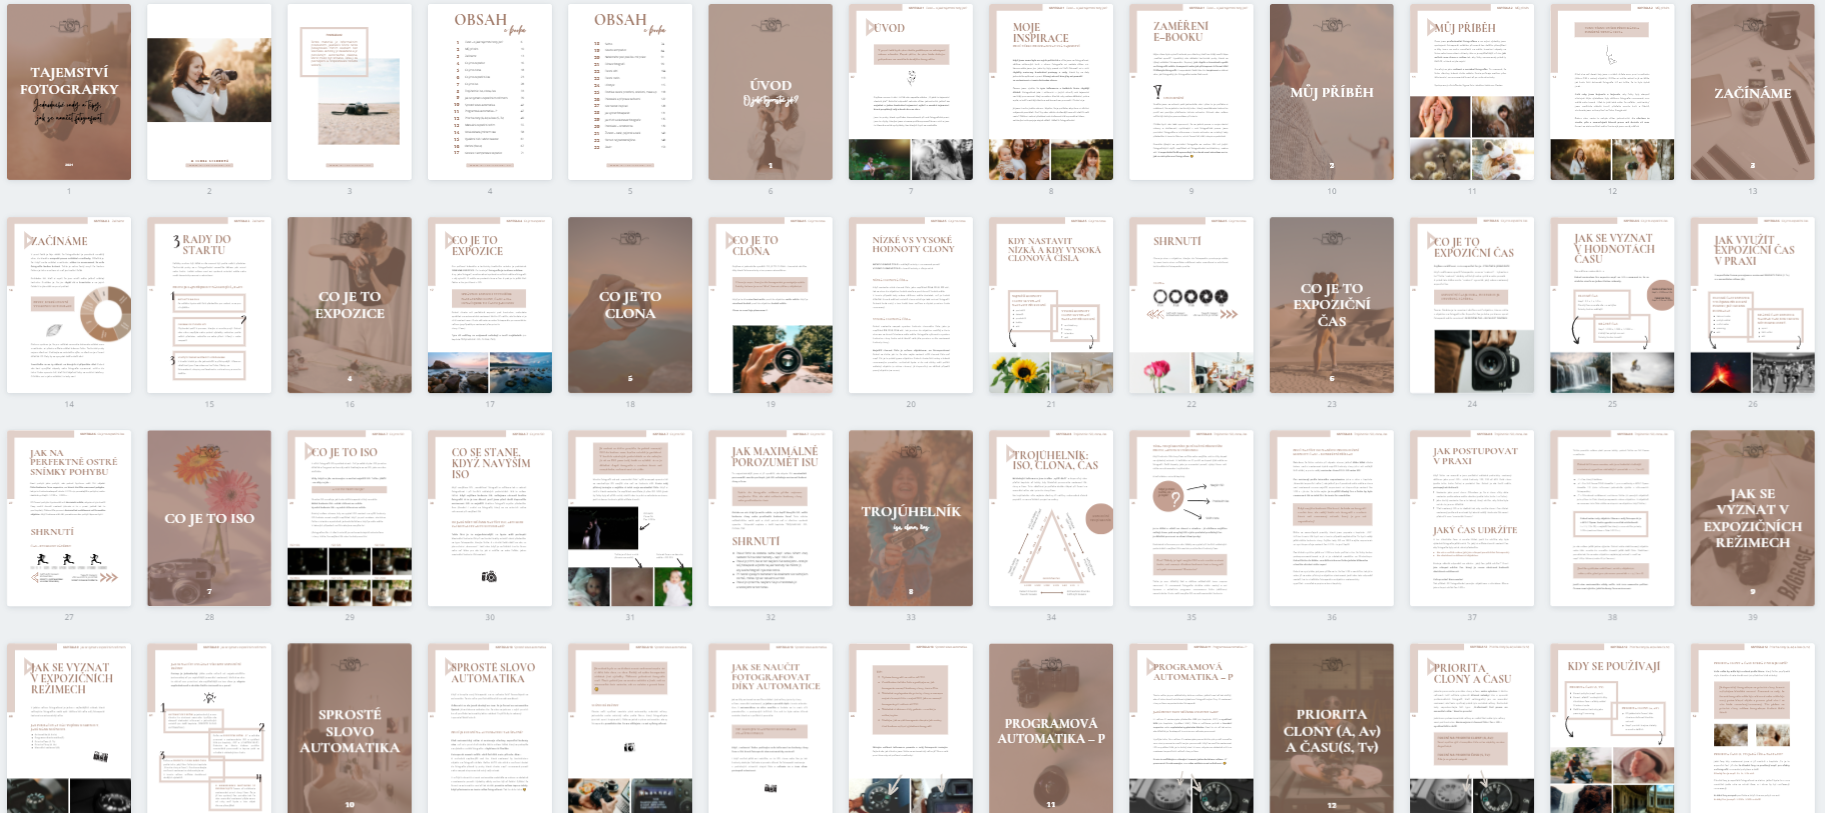Select 'Začínáme' page 14 with donut chart

[x=69, y=305]
